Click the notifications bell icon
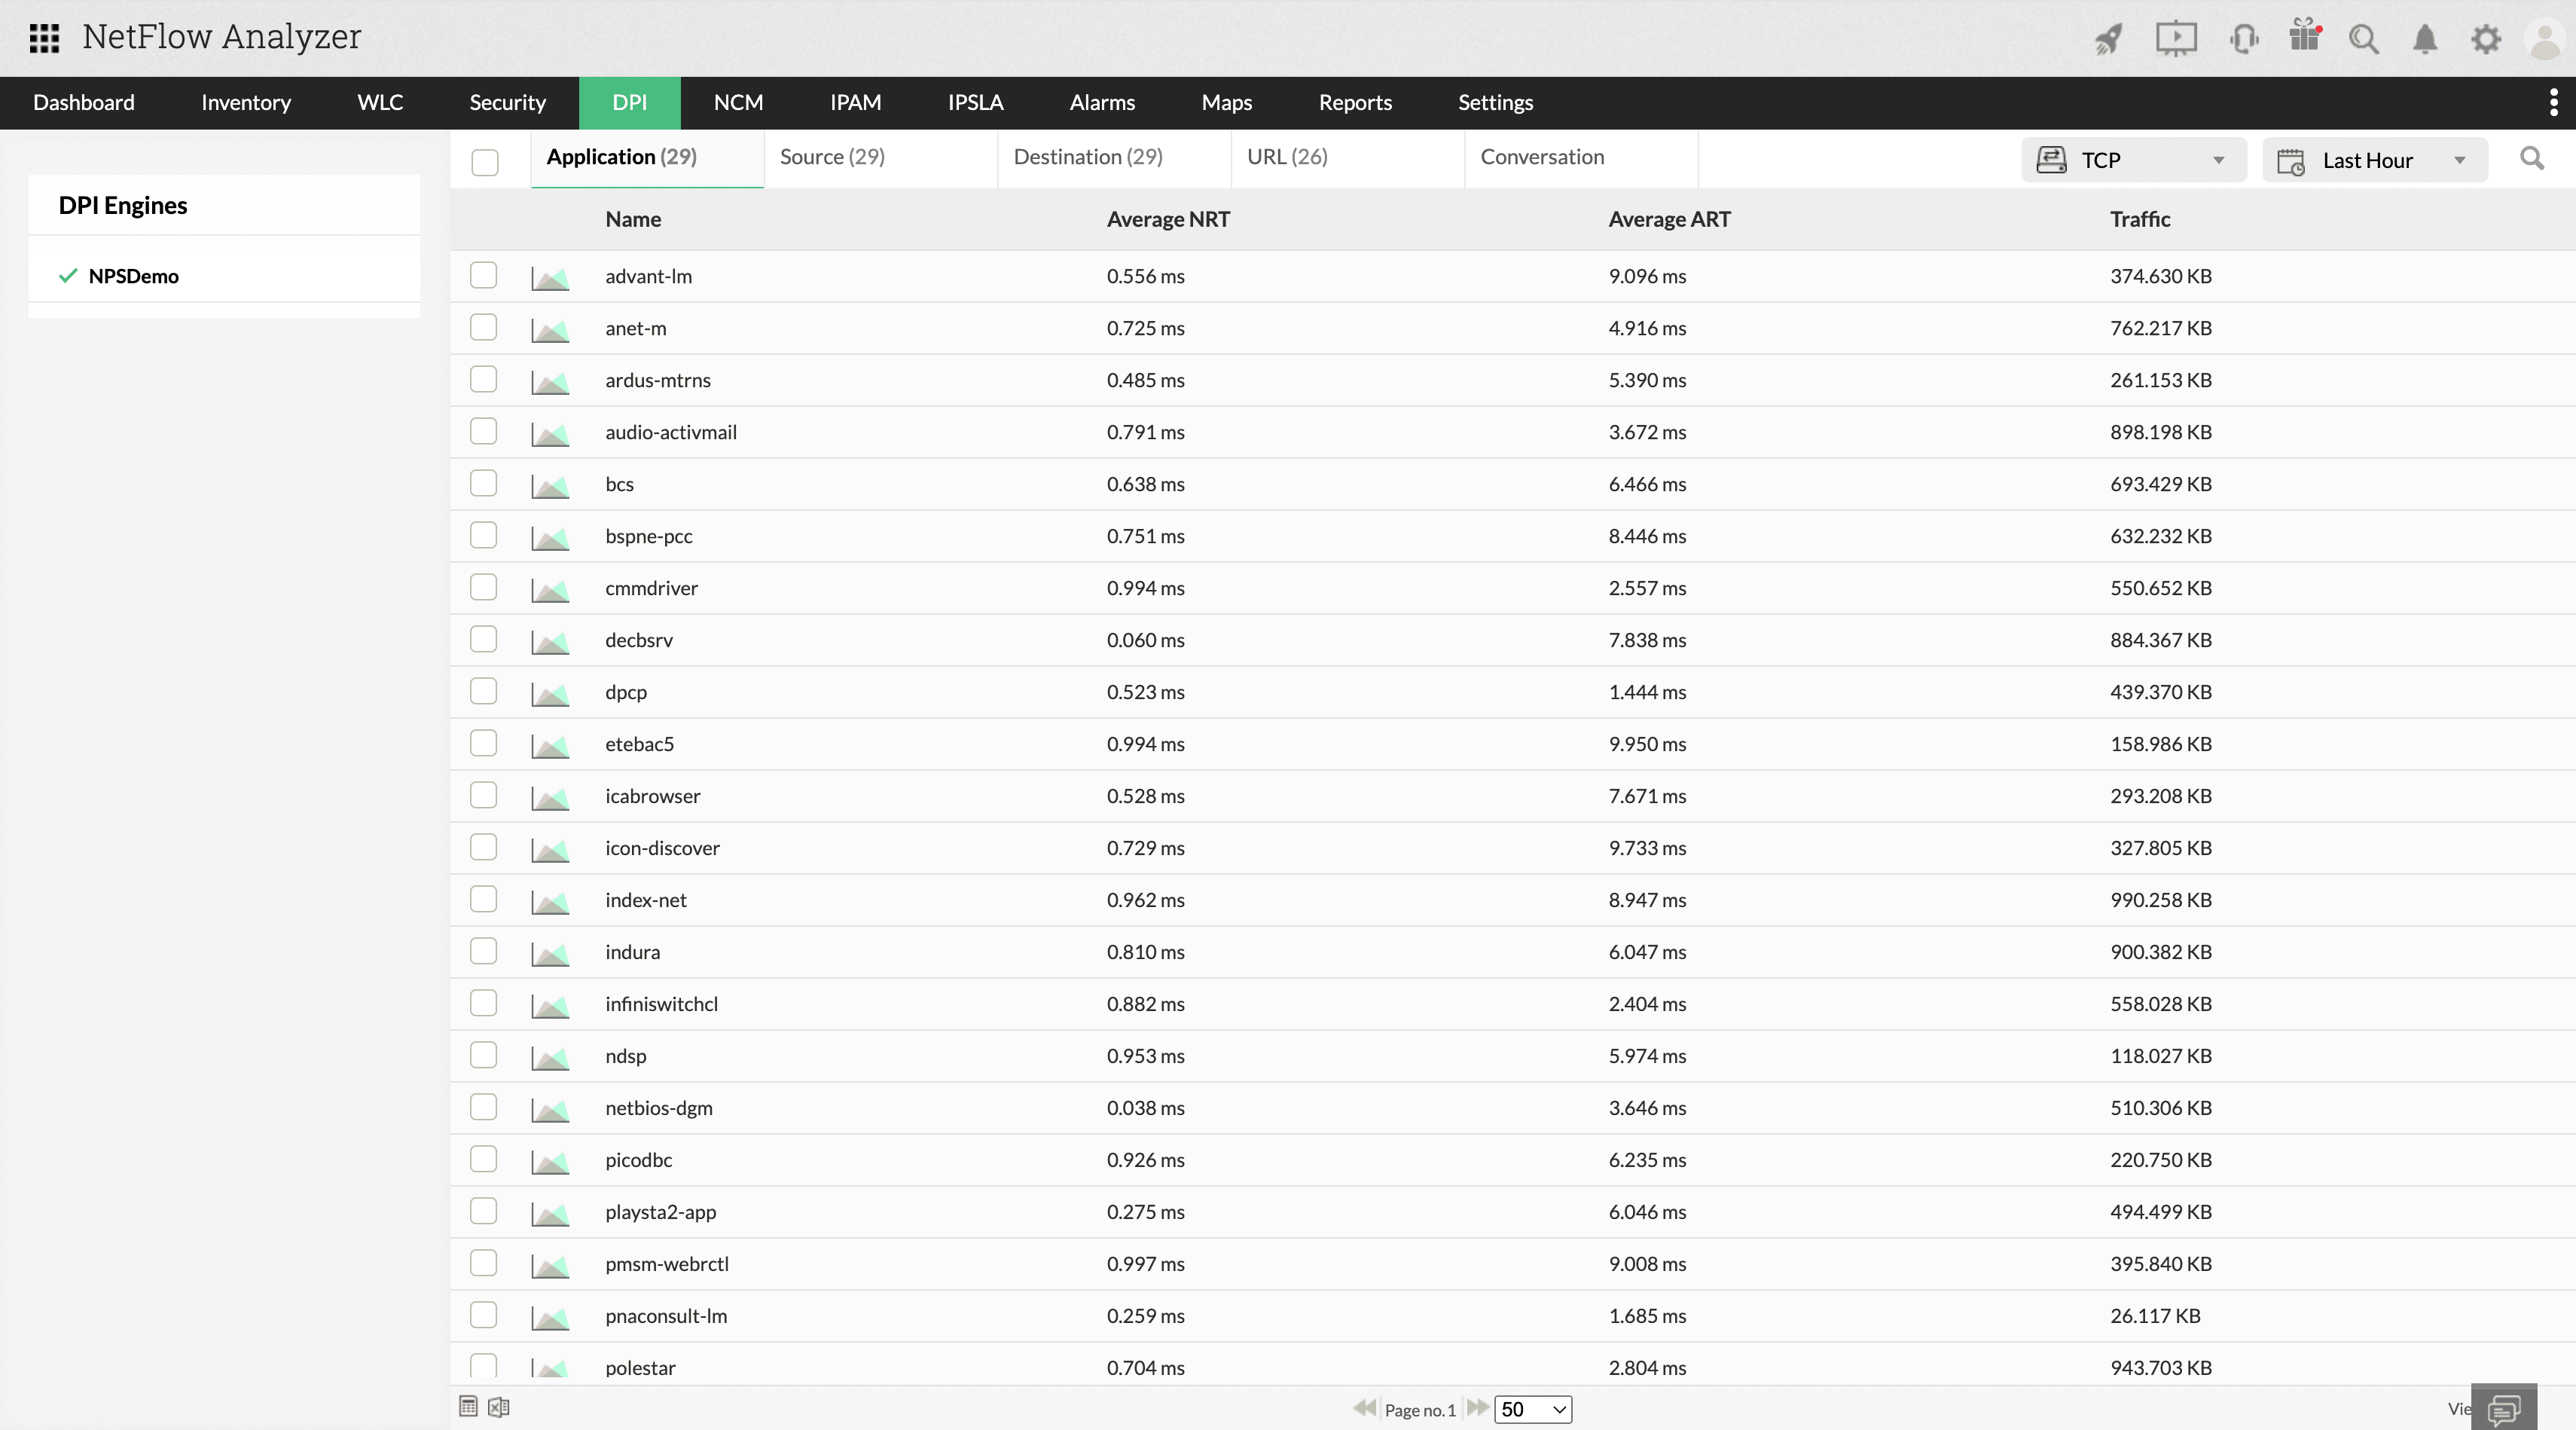The width and height of the screenshot is (2576, 1430). pyautogui.click(x=2424, y=39)
